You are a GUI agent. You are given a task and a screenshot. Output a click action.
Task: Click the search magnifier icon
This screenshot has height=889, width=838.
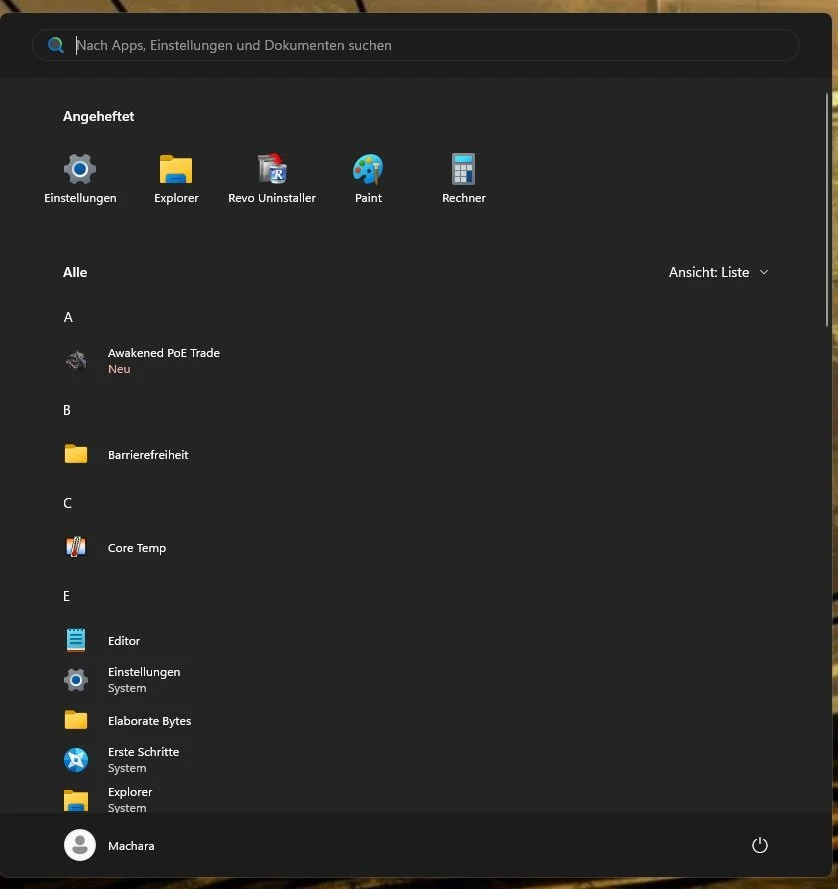[56, 45]
